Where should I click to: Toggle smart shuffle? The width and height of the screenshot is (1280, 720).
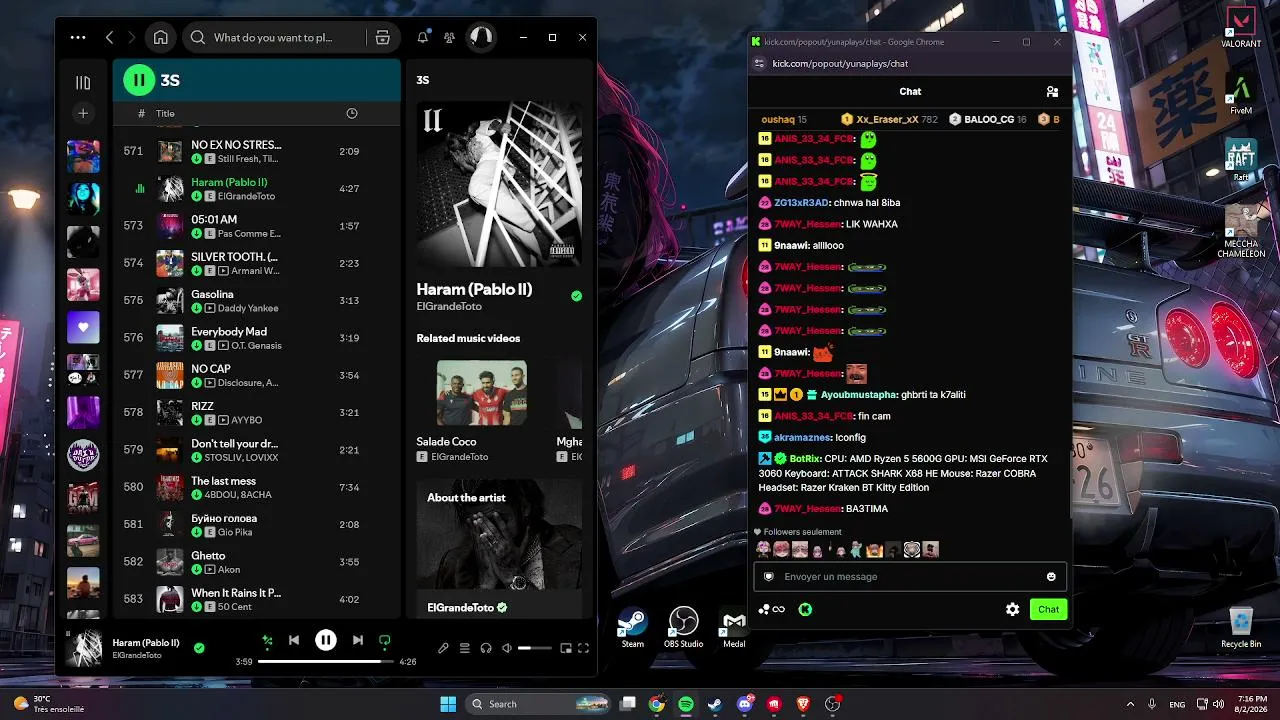267,640
